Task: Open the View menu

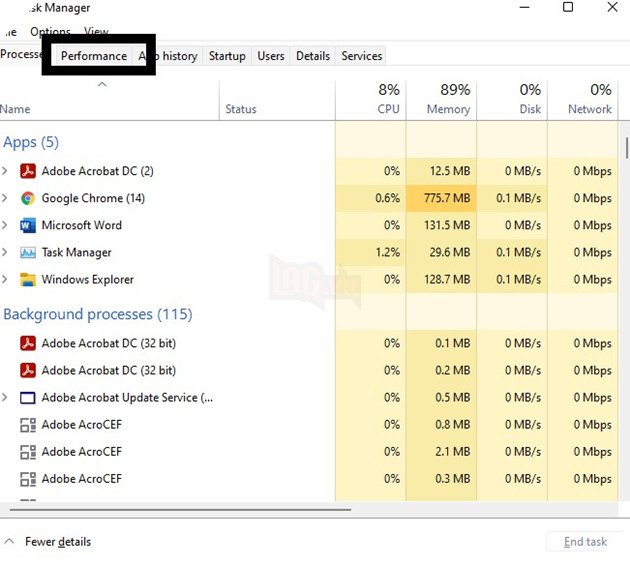Action: (x=96, y=31)
